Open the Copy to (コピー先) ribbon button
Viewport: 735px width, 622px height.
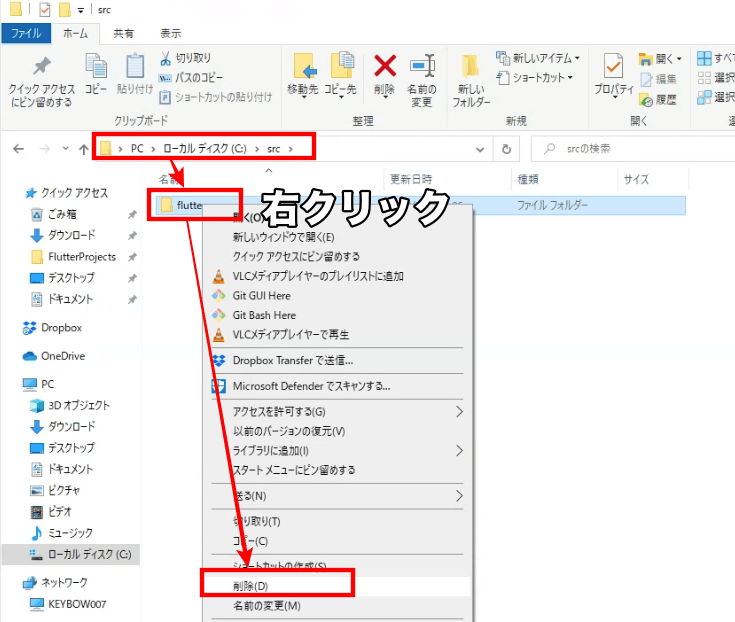pos(340,75)
